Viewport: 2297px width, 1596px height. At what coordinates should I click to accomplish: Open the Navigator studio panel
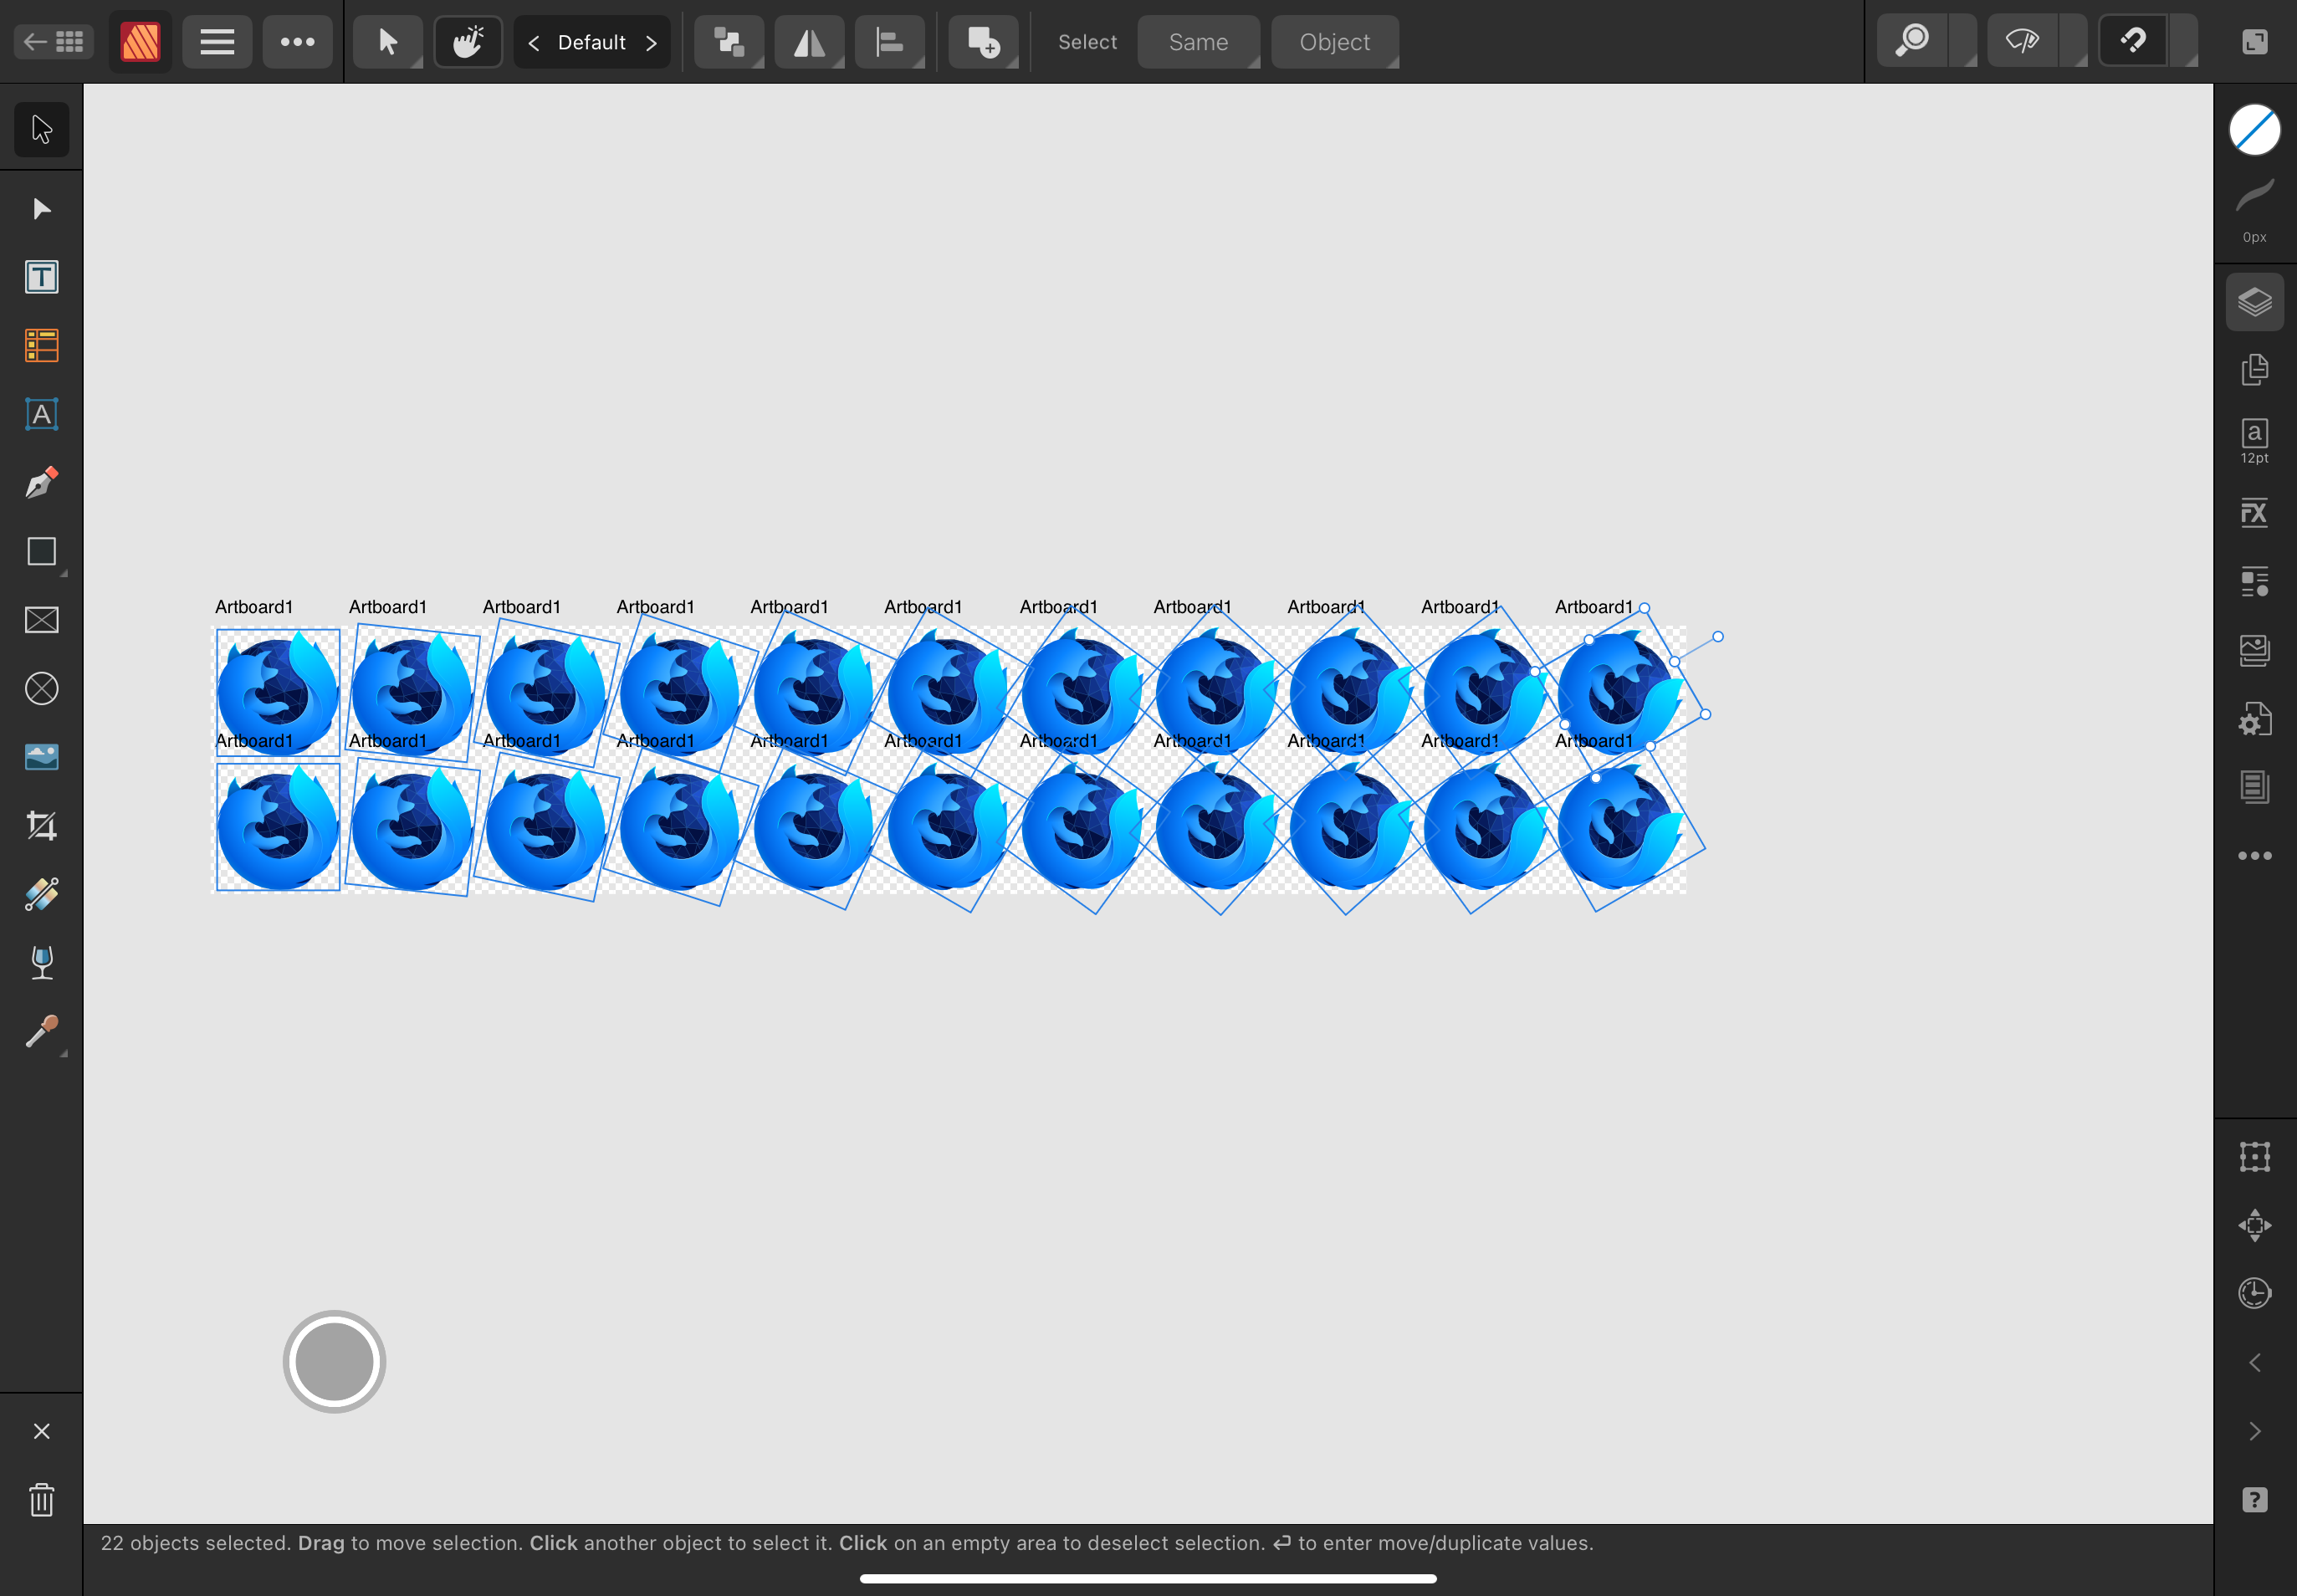(2255, 1225)
